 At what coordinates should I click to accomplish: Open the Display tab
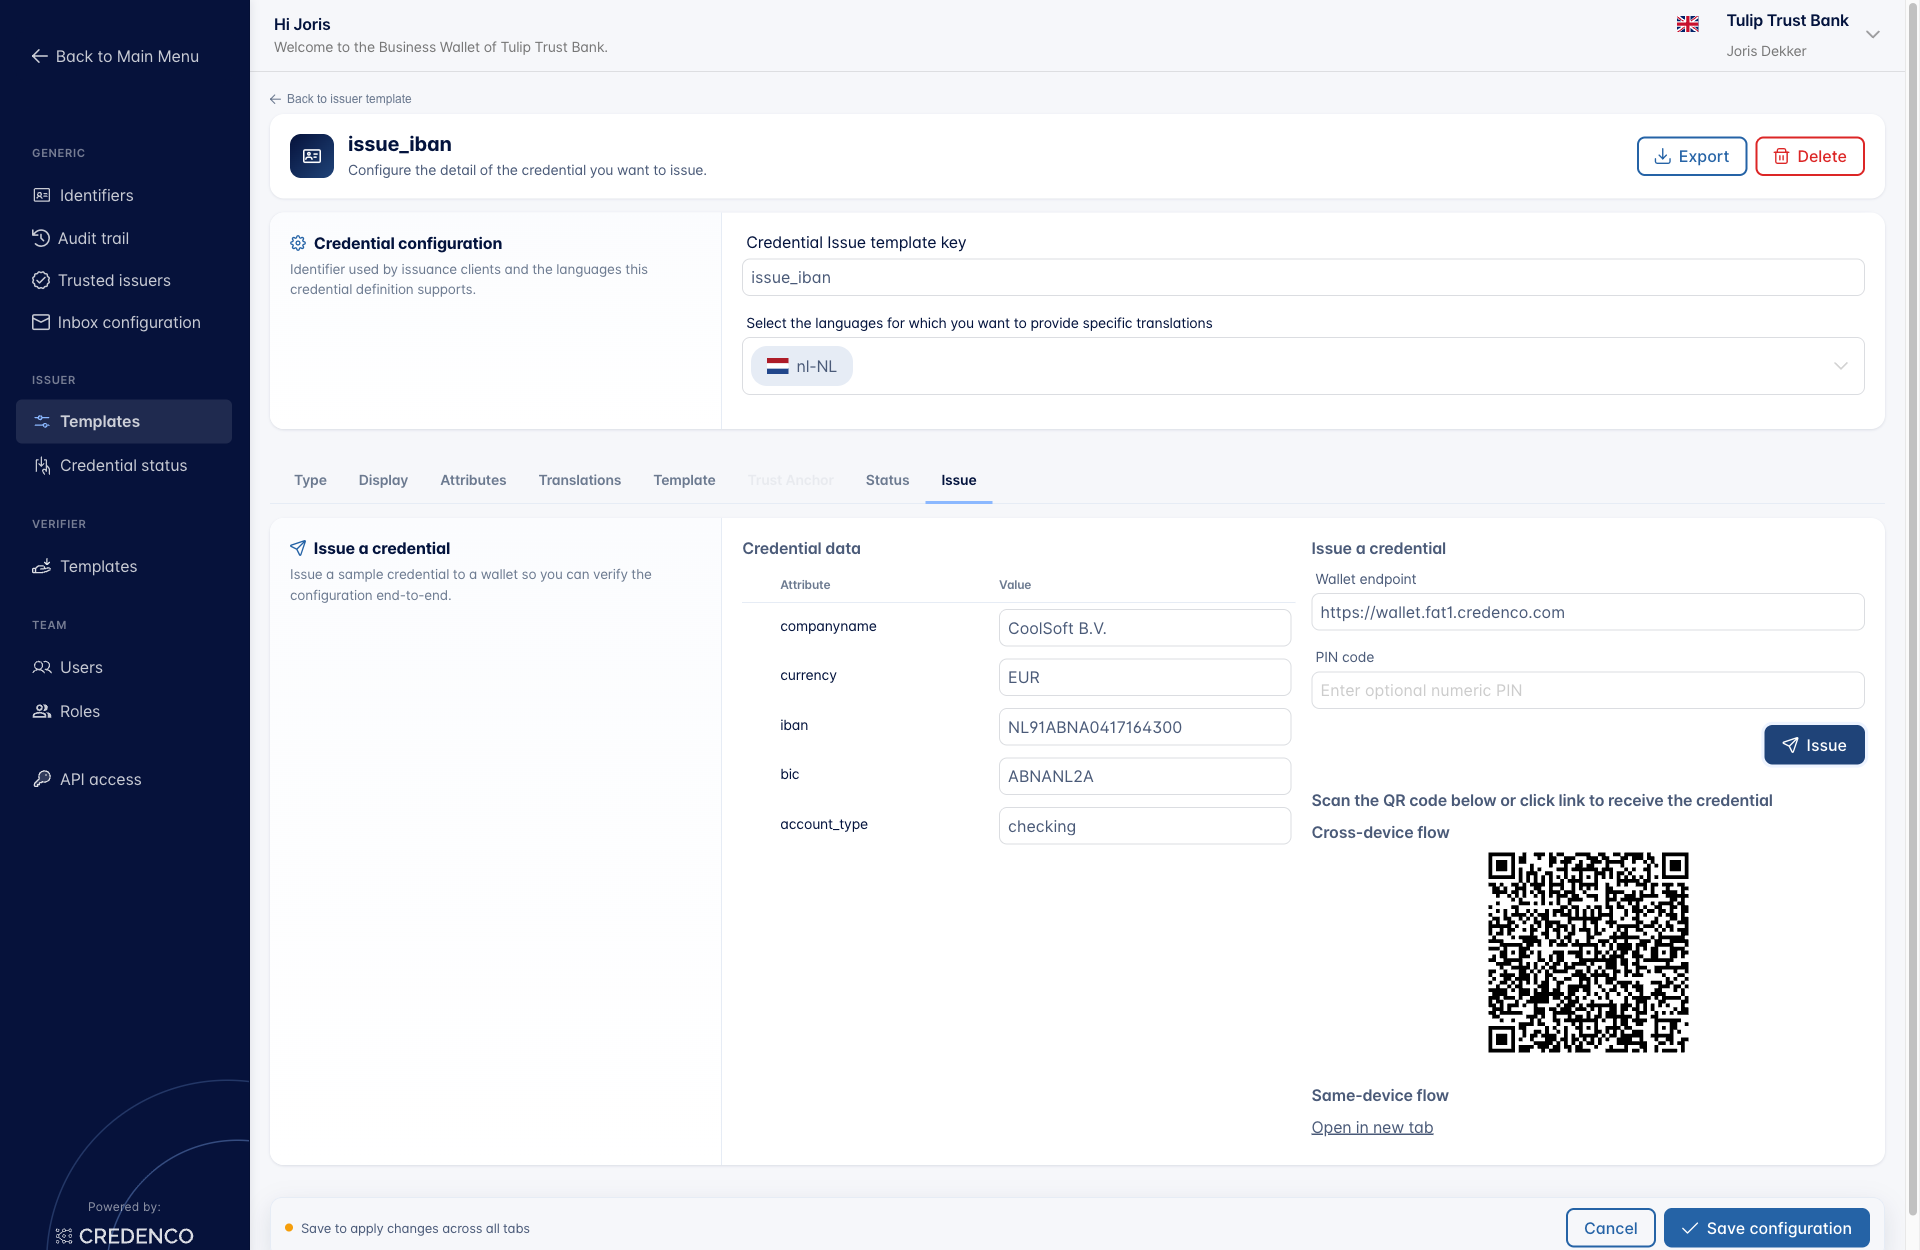coord(383,480)
